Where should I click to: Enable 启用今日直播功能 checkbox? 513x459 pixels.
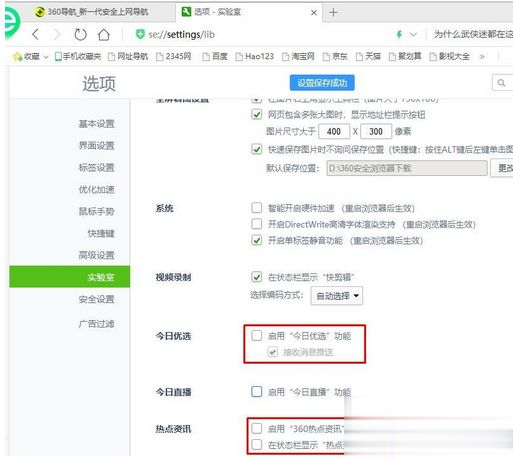click(x=256, y=391)
